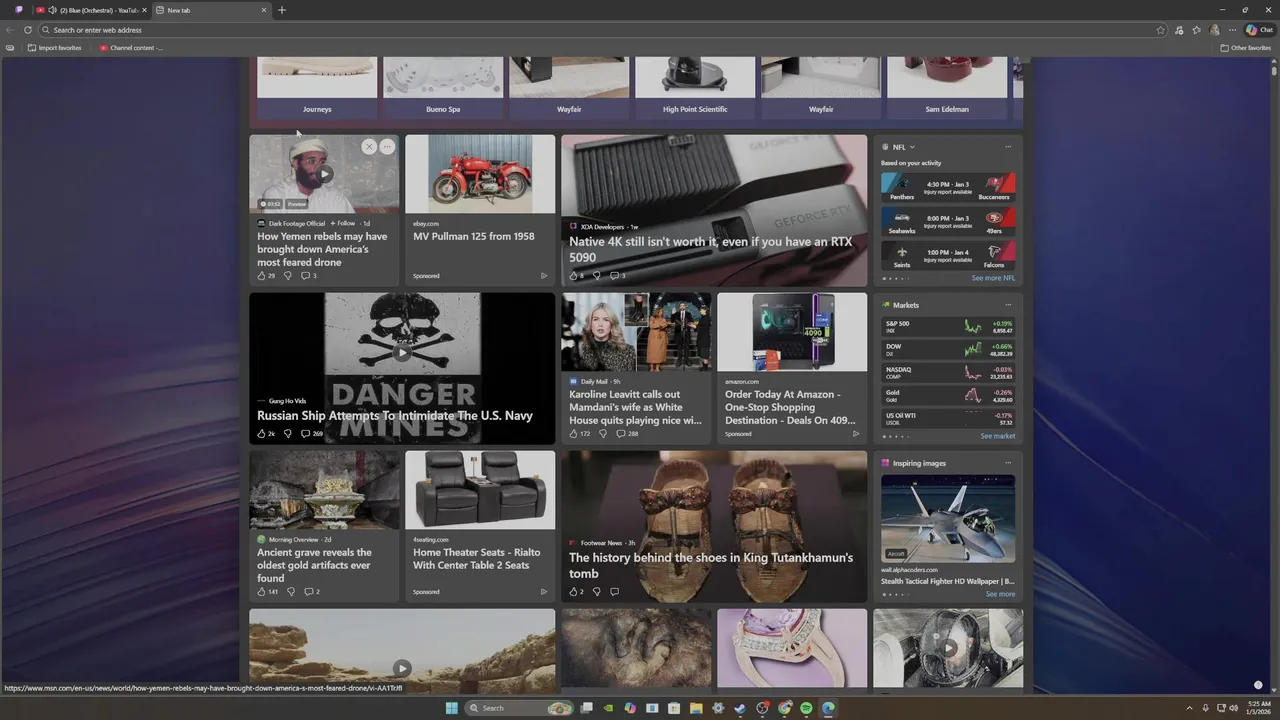Expand the NFL widget dropdown
Image resolution: width=1280 pixels, height=720 pixels.
912,147
